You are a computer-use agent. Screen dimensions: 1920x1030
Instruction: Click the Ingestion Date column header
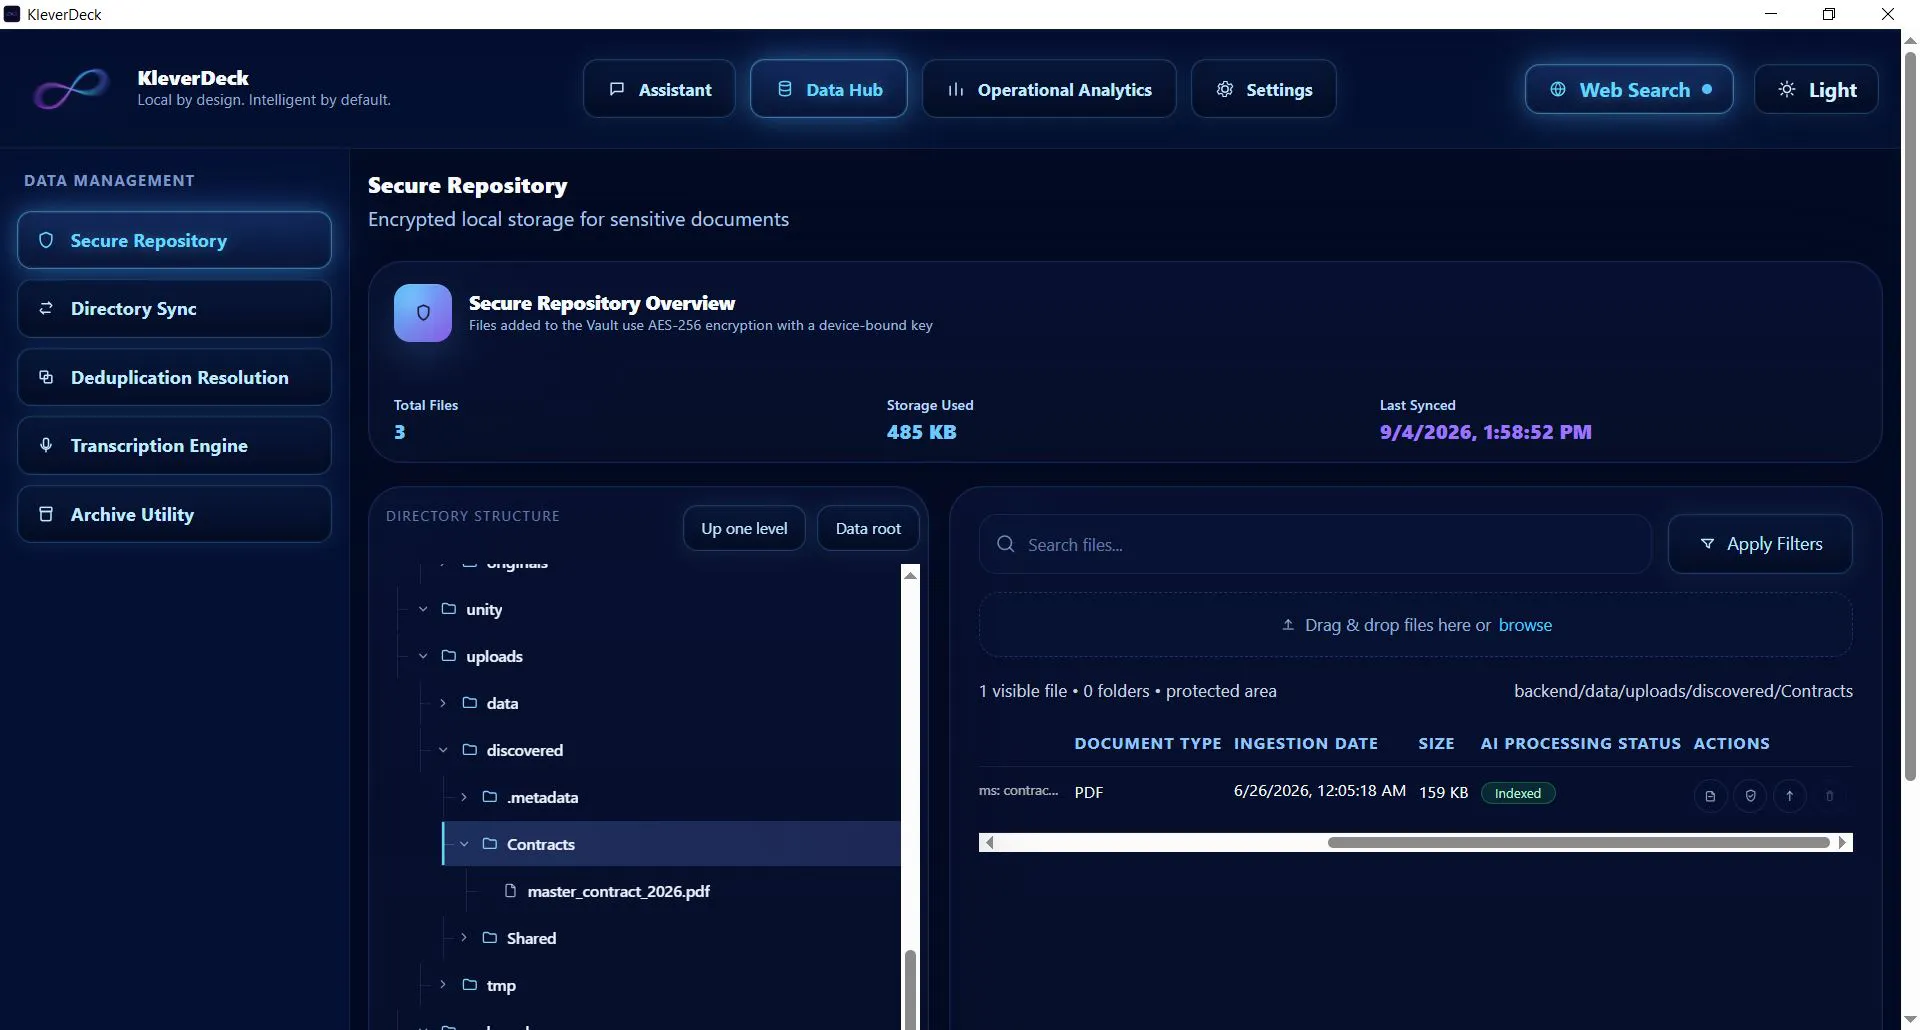click(x=1306, y=743)
